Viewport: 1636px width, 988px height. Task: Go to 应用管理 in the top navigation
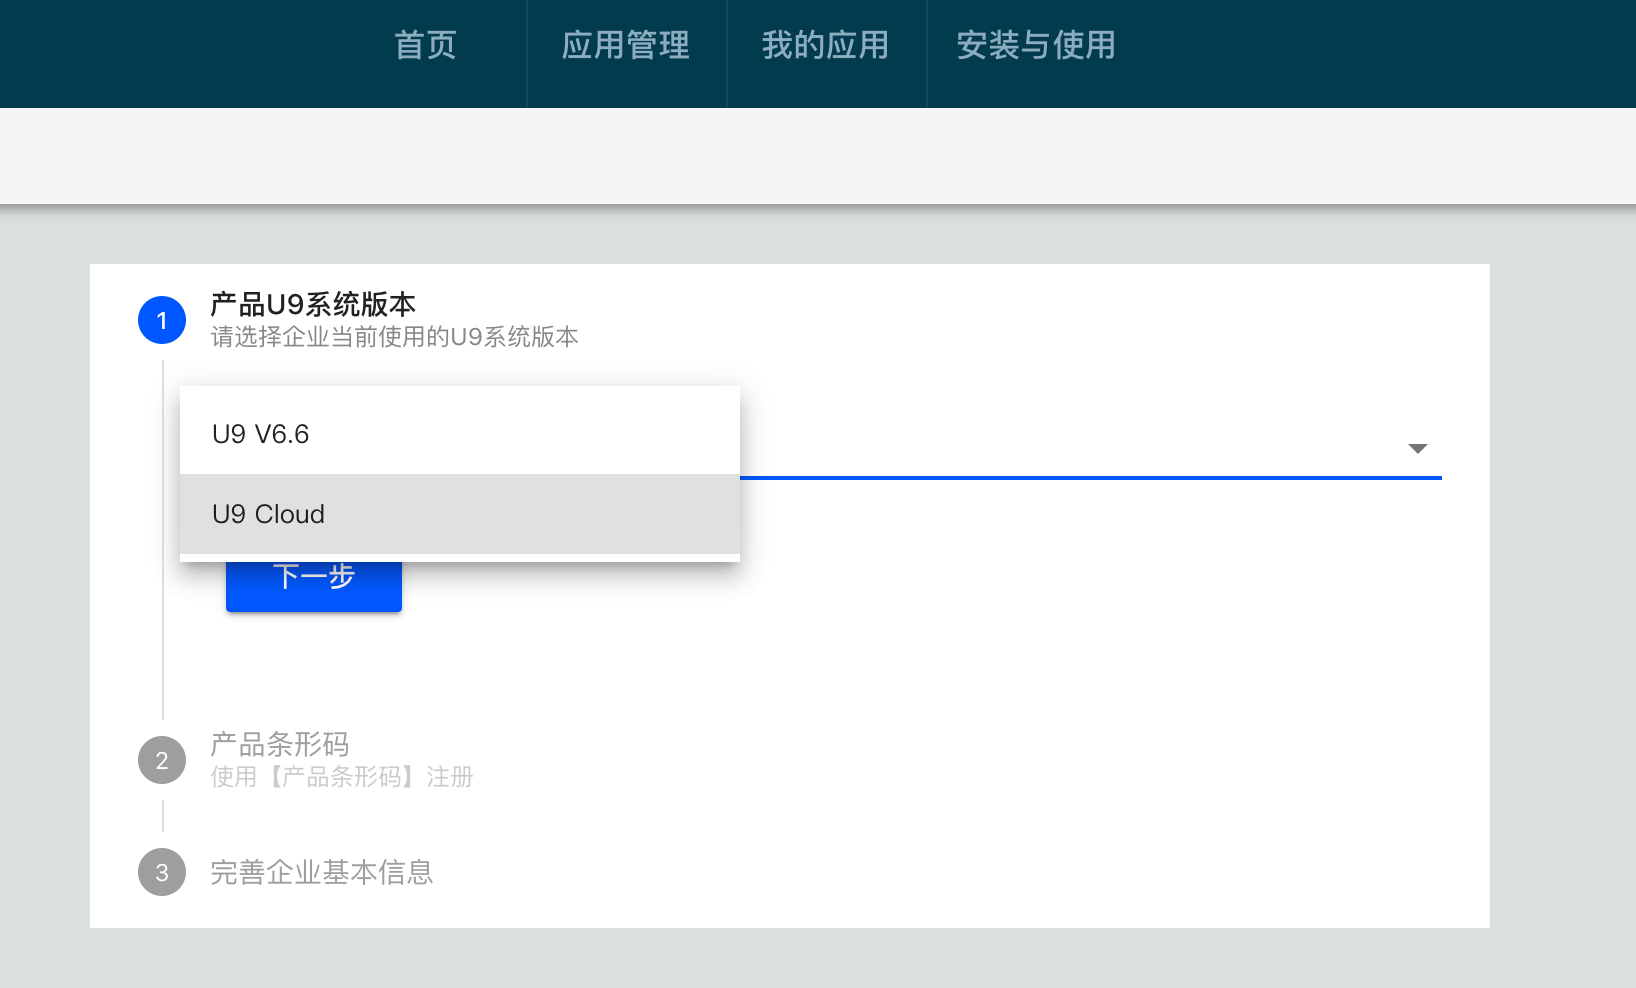click(x=626, y=45)
